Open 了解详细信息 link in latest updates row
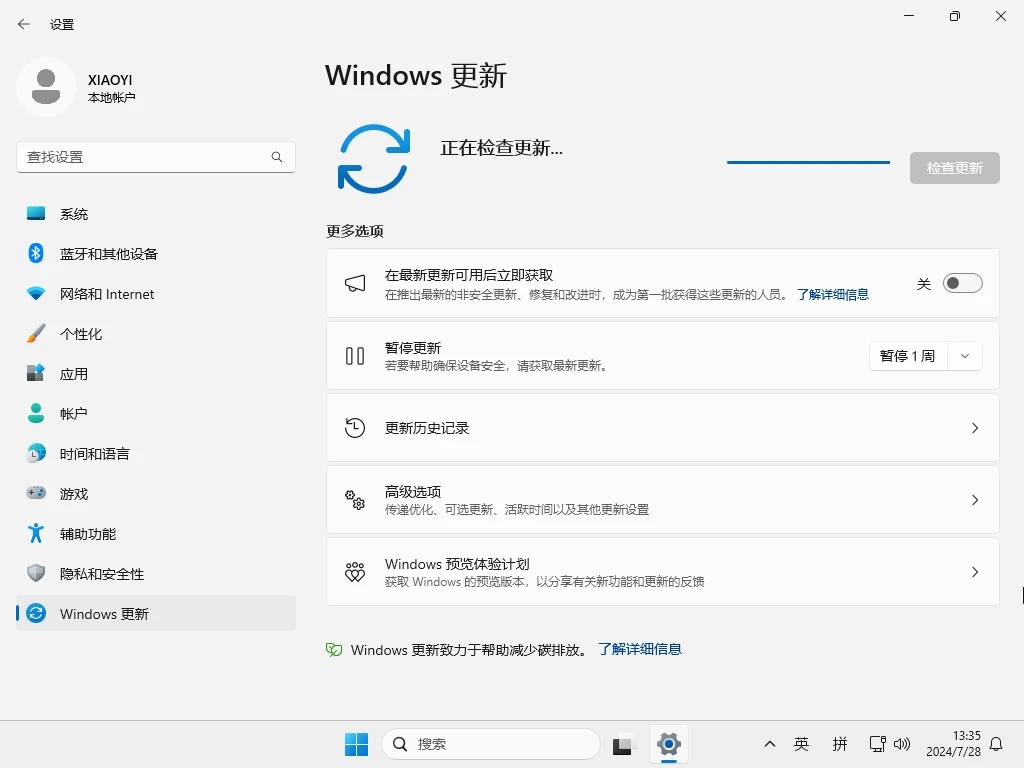1024x768 pixels. 833,295
